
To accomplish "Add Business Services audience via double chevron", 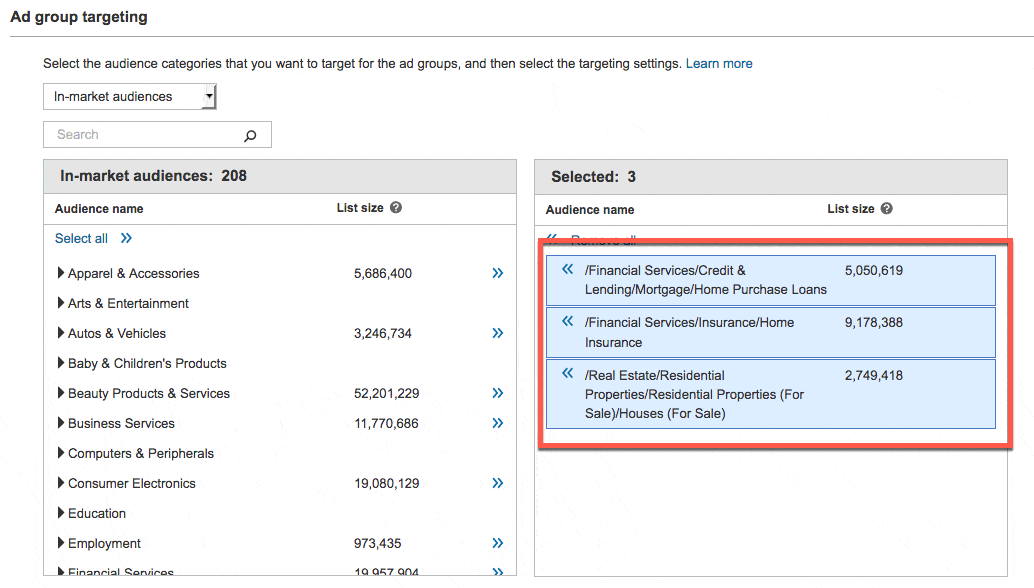I will (x=497, y=423).
